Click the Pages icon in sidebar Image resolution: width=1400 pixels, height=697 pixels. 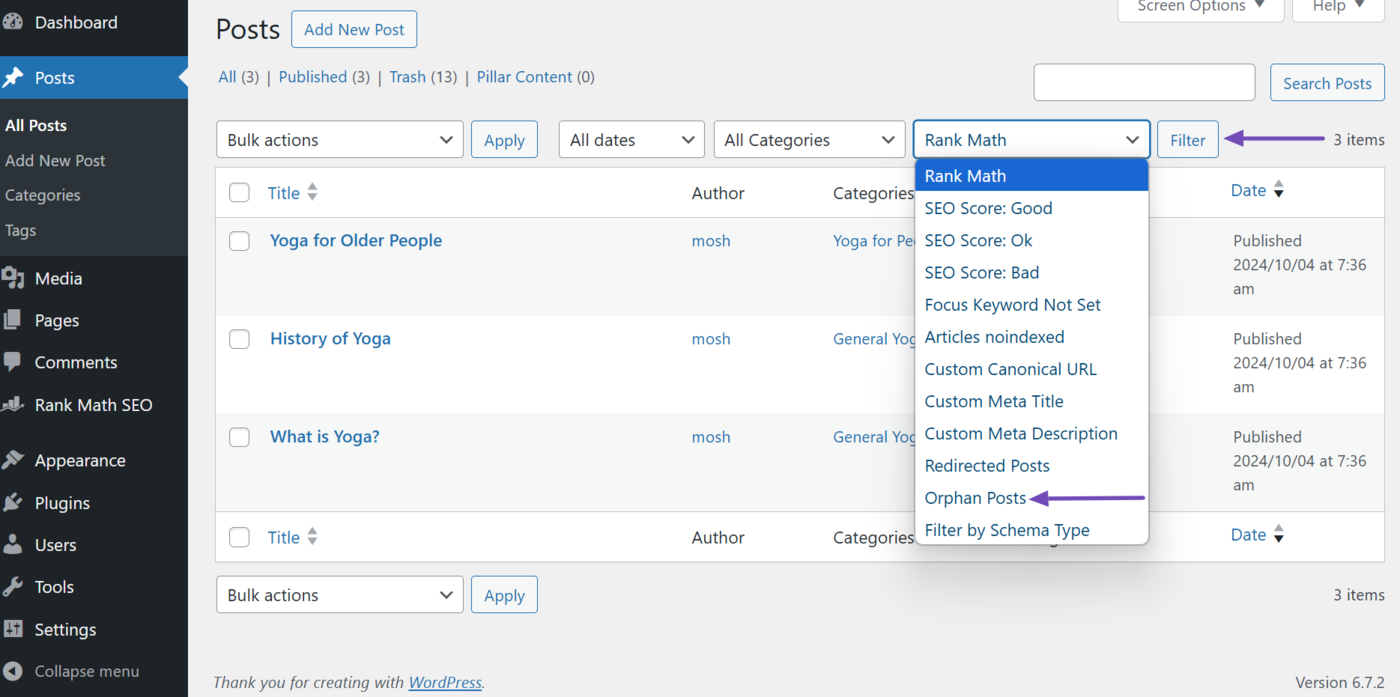(13, 320)
